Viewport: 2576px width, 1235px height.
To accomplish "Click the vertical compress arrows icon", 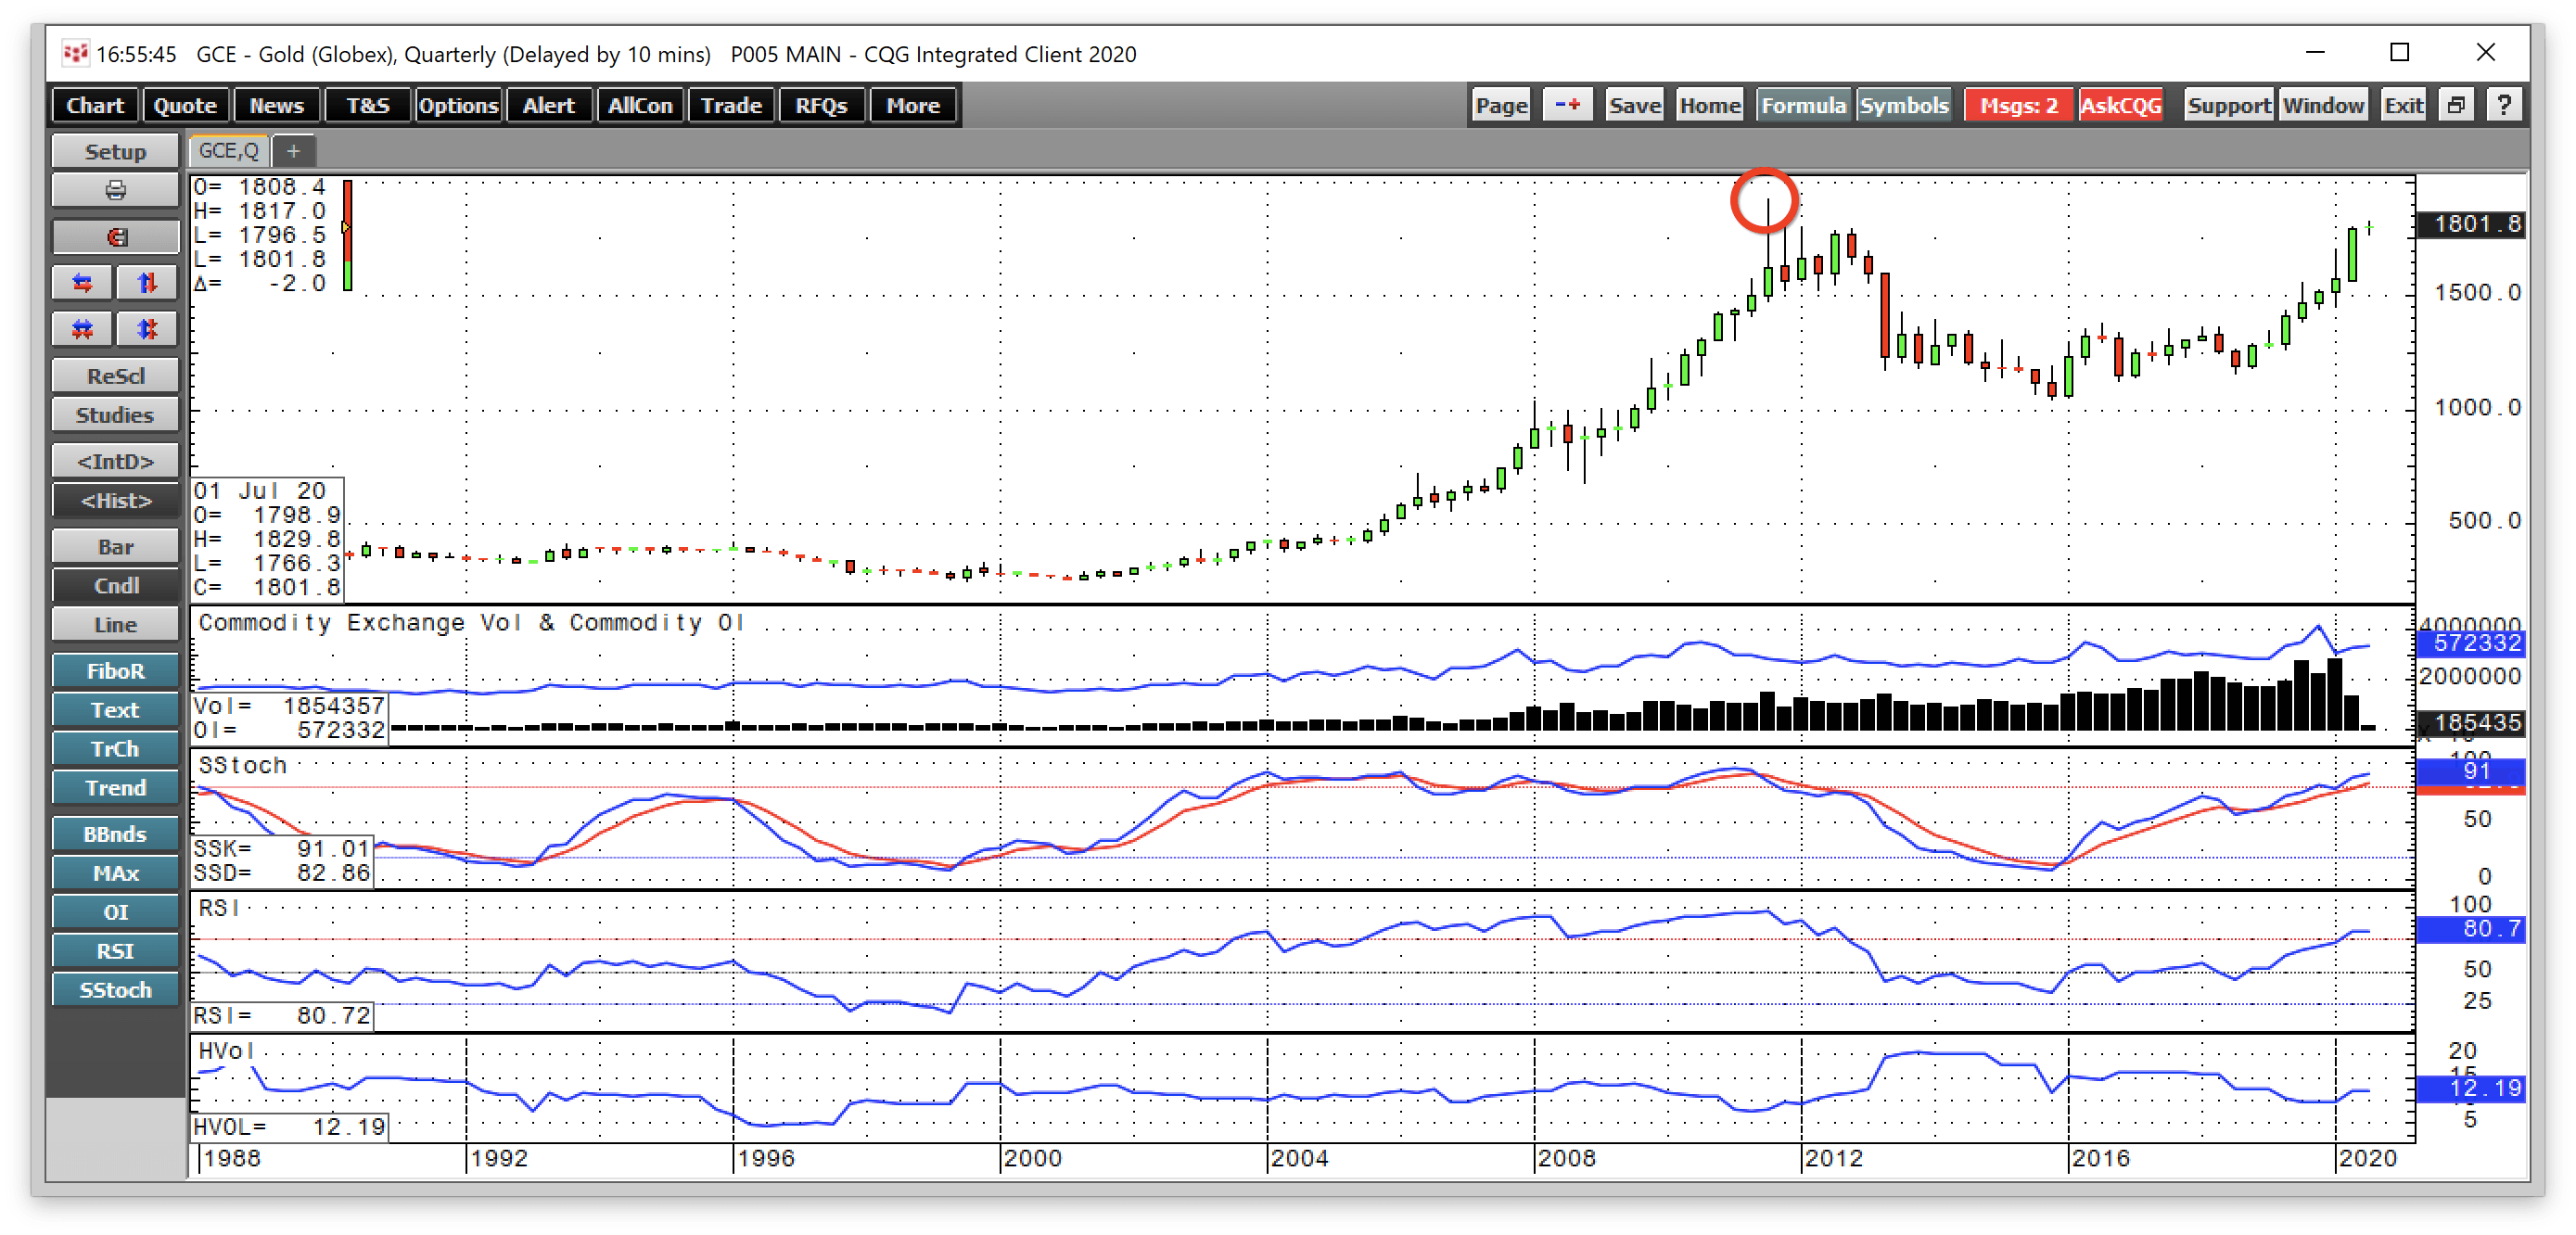I will pyautogui.click(x=147, y=329).
